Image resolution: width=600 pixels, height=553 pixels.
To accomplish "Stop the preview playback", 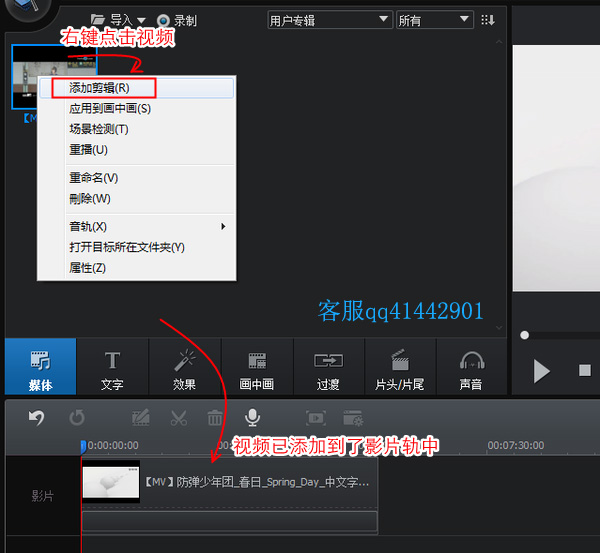I will coord(585,370).
